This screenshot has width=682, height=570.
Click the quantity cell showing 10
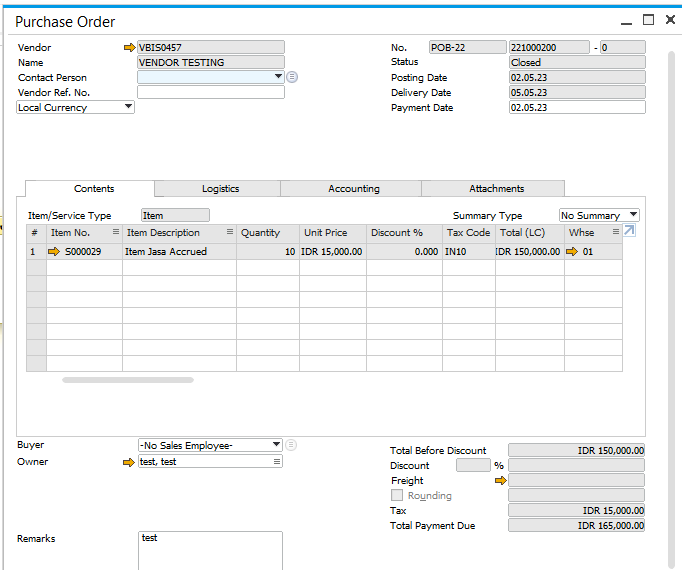(x=268, y=251)
